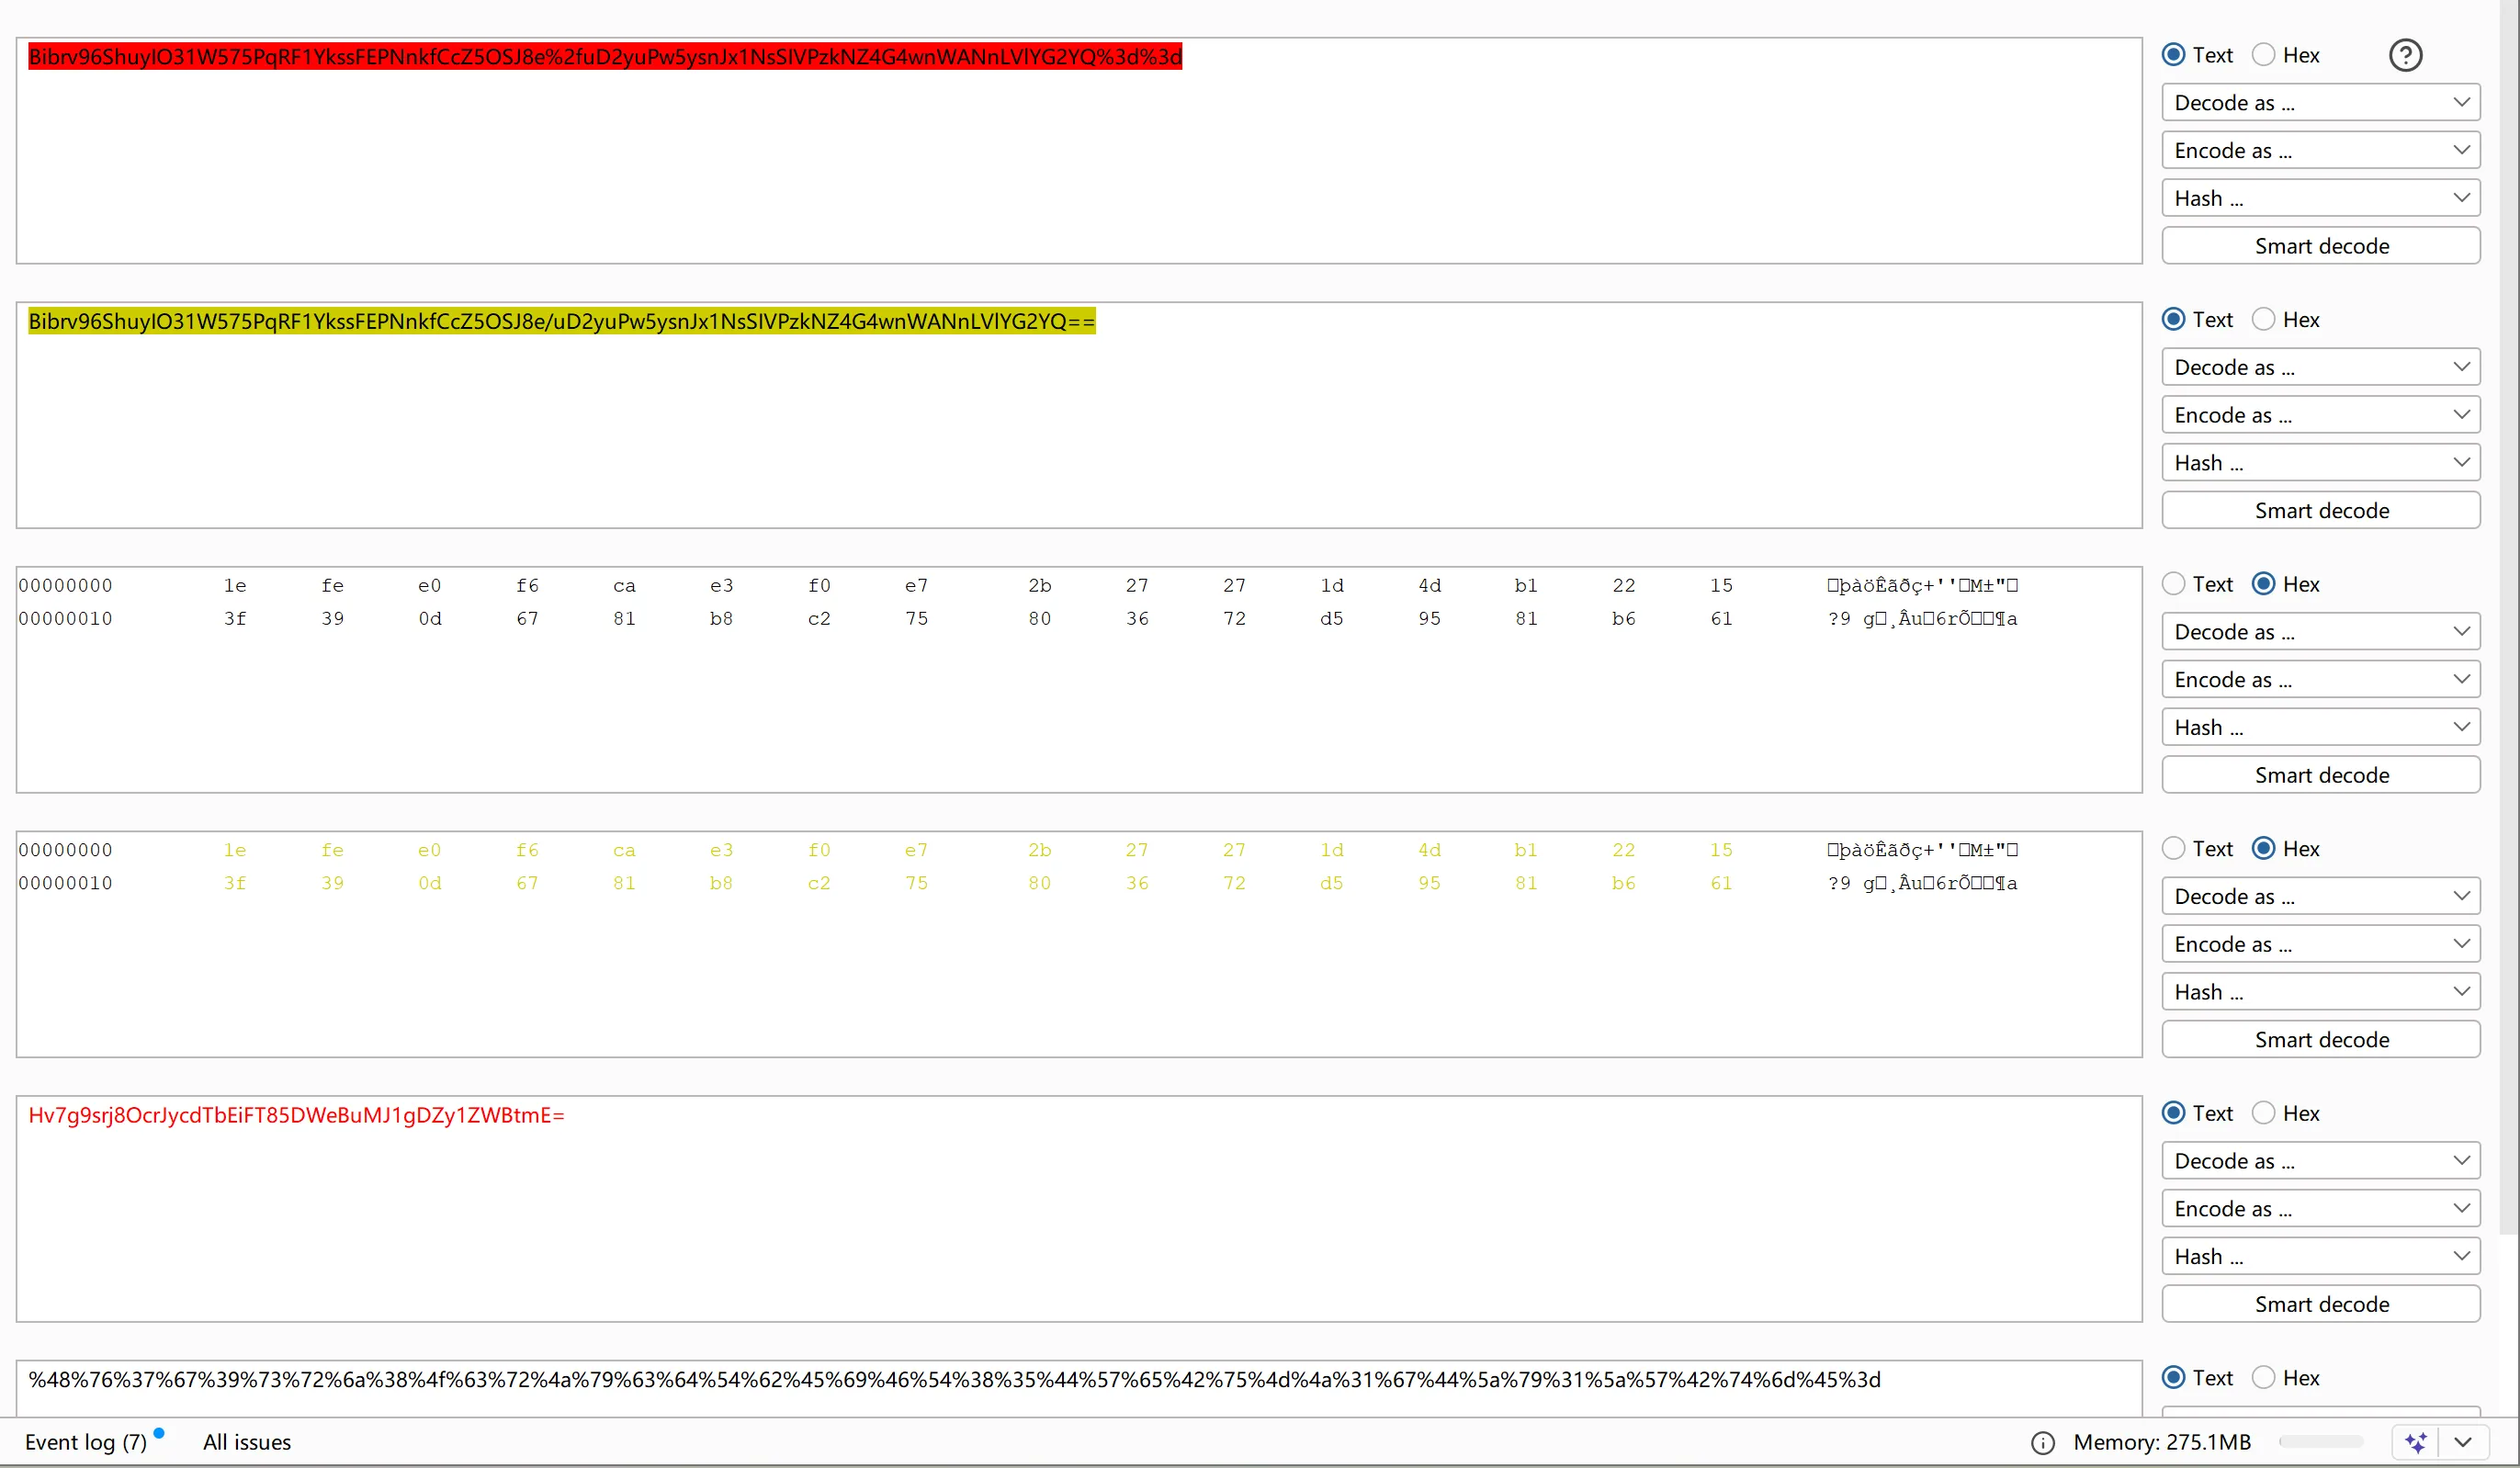The image size is (2520, 1468).
Task: Switch the %48%76%37 panel to Hex view
Action: click(2286, 1377)
